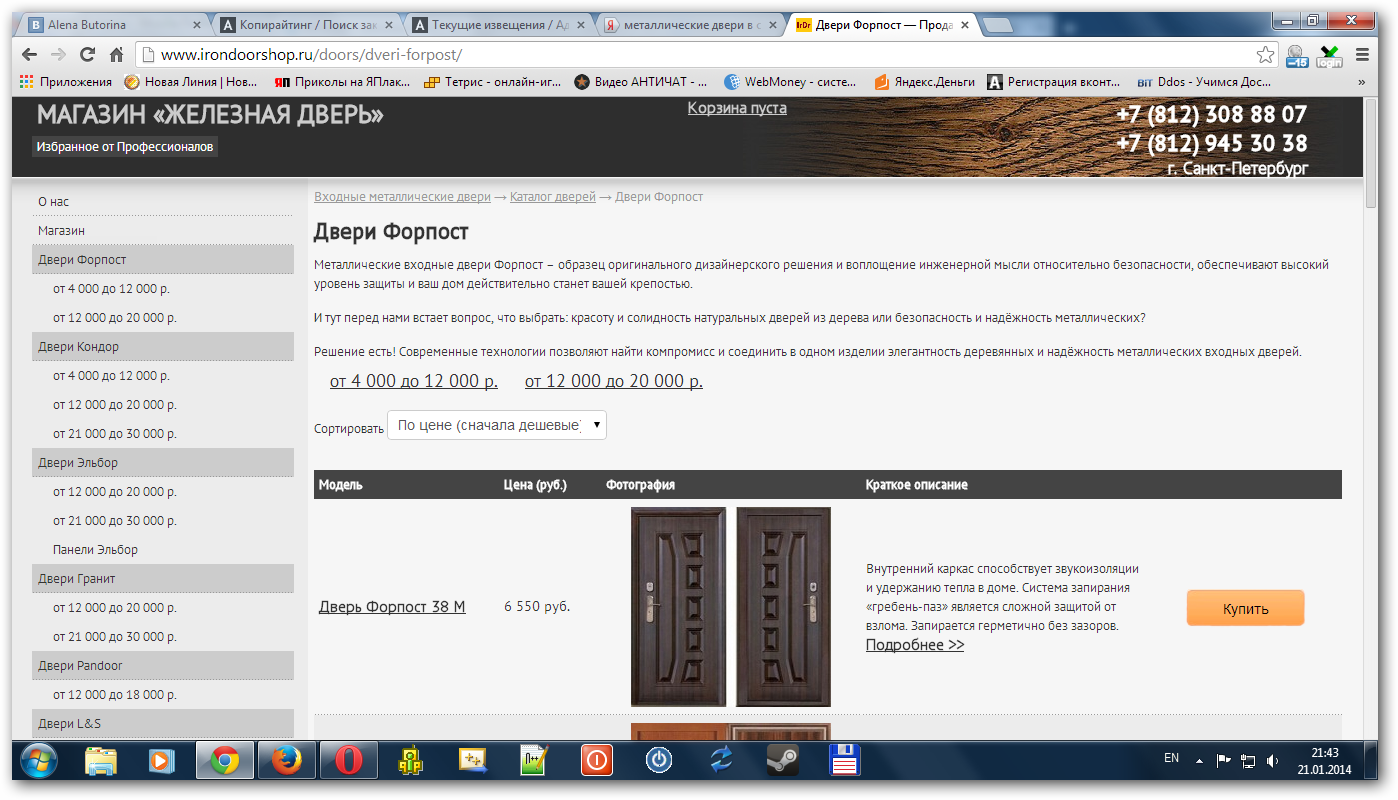Open Windows Explorer from the taskbar
This screenshot has width=1398, height=800.
pos(100,761)
